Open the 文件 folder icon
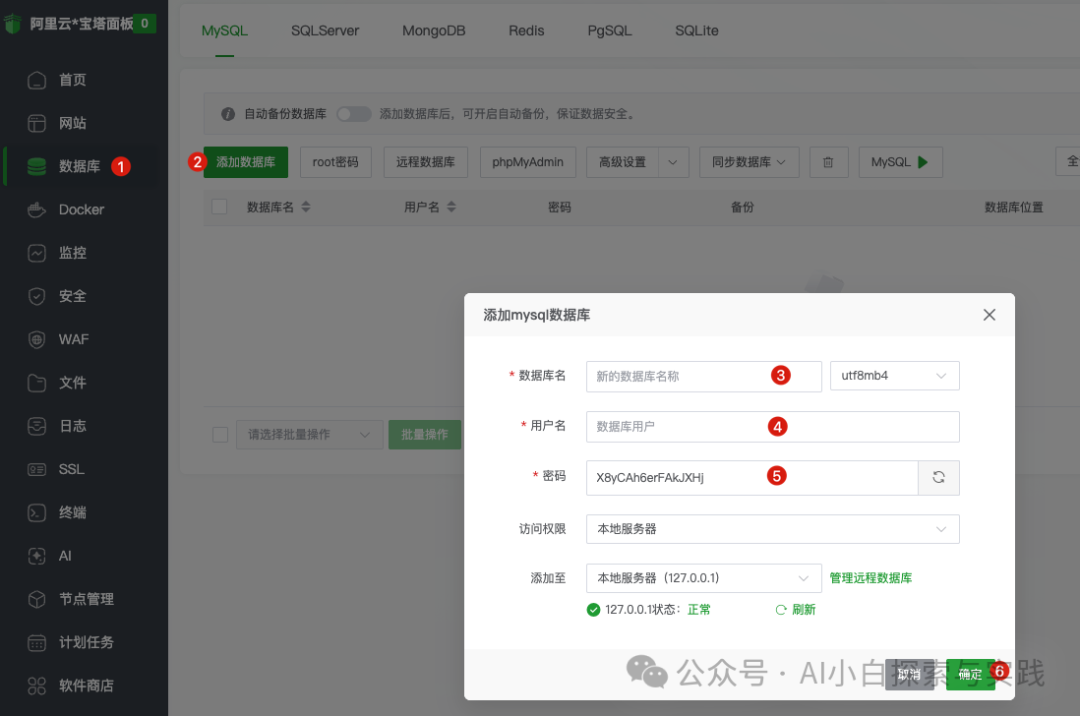This screenshot has width=1080, height=716. click(x=37, y=383)
